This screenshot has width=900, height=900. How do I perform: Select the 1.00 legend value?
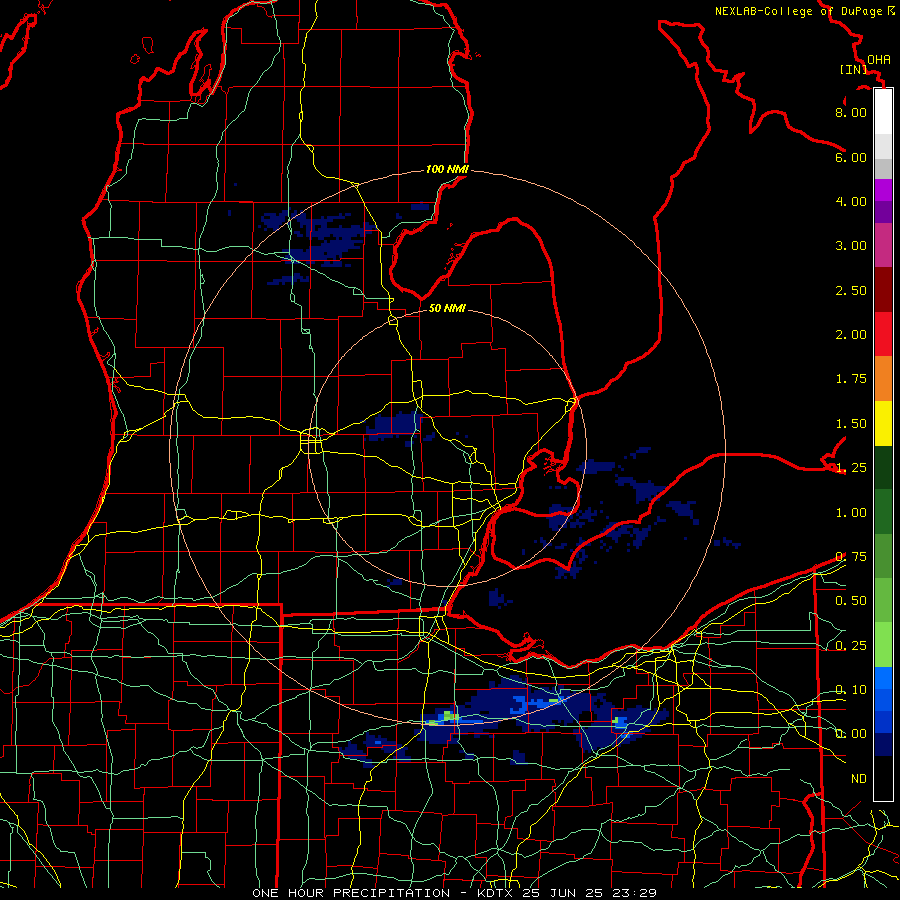coord(851,513)
